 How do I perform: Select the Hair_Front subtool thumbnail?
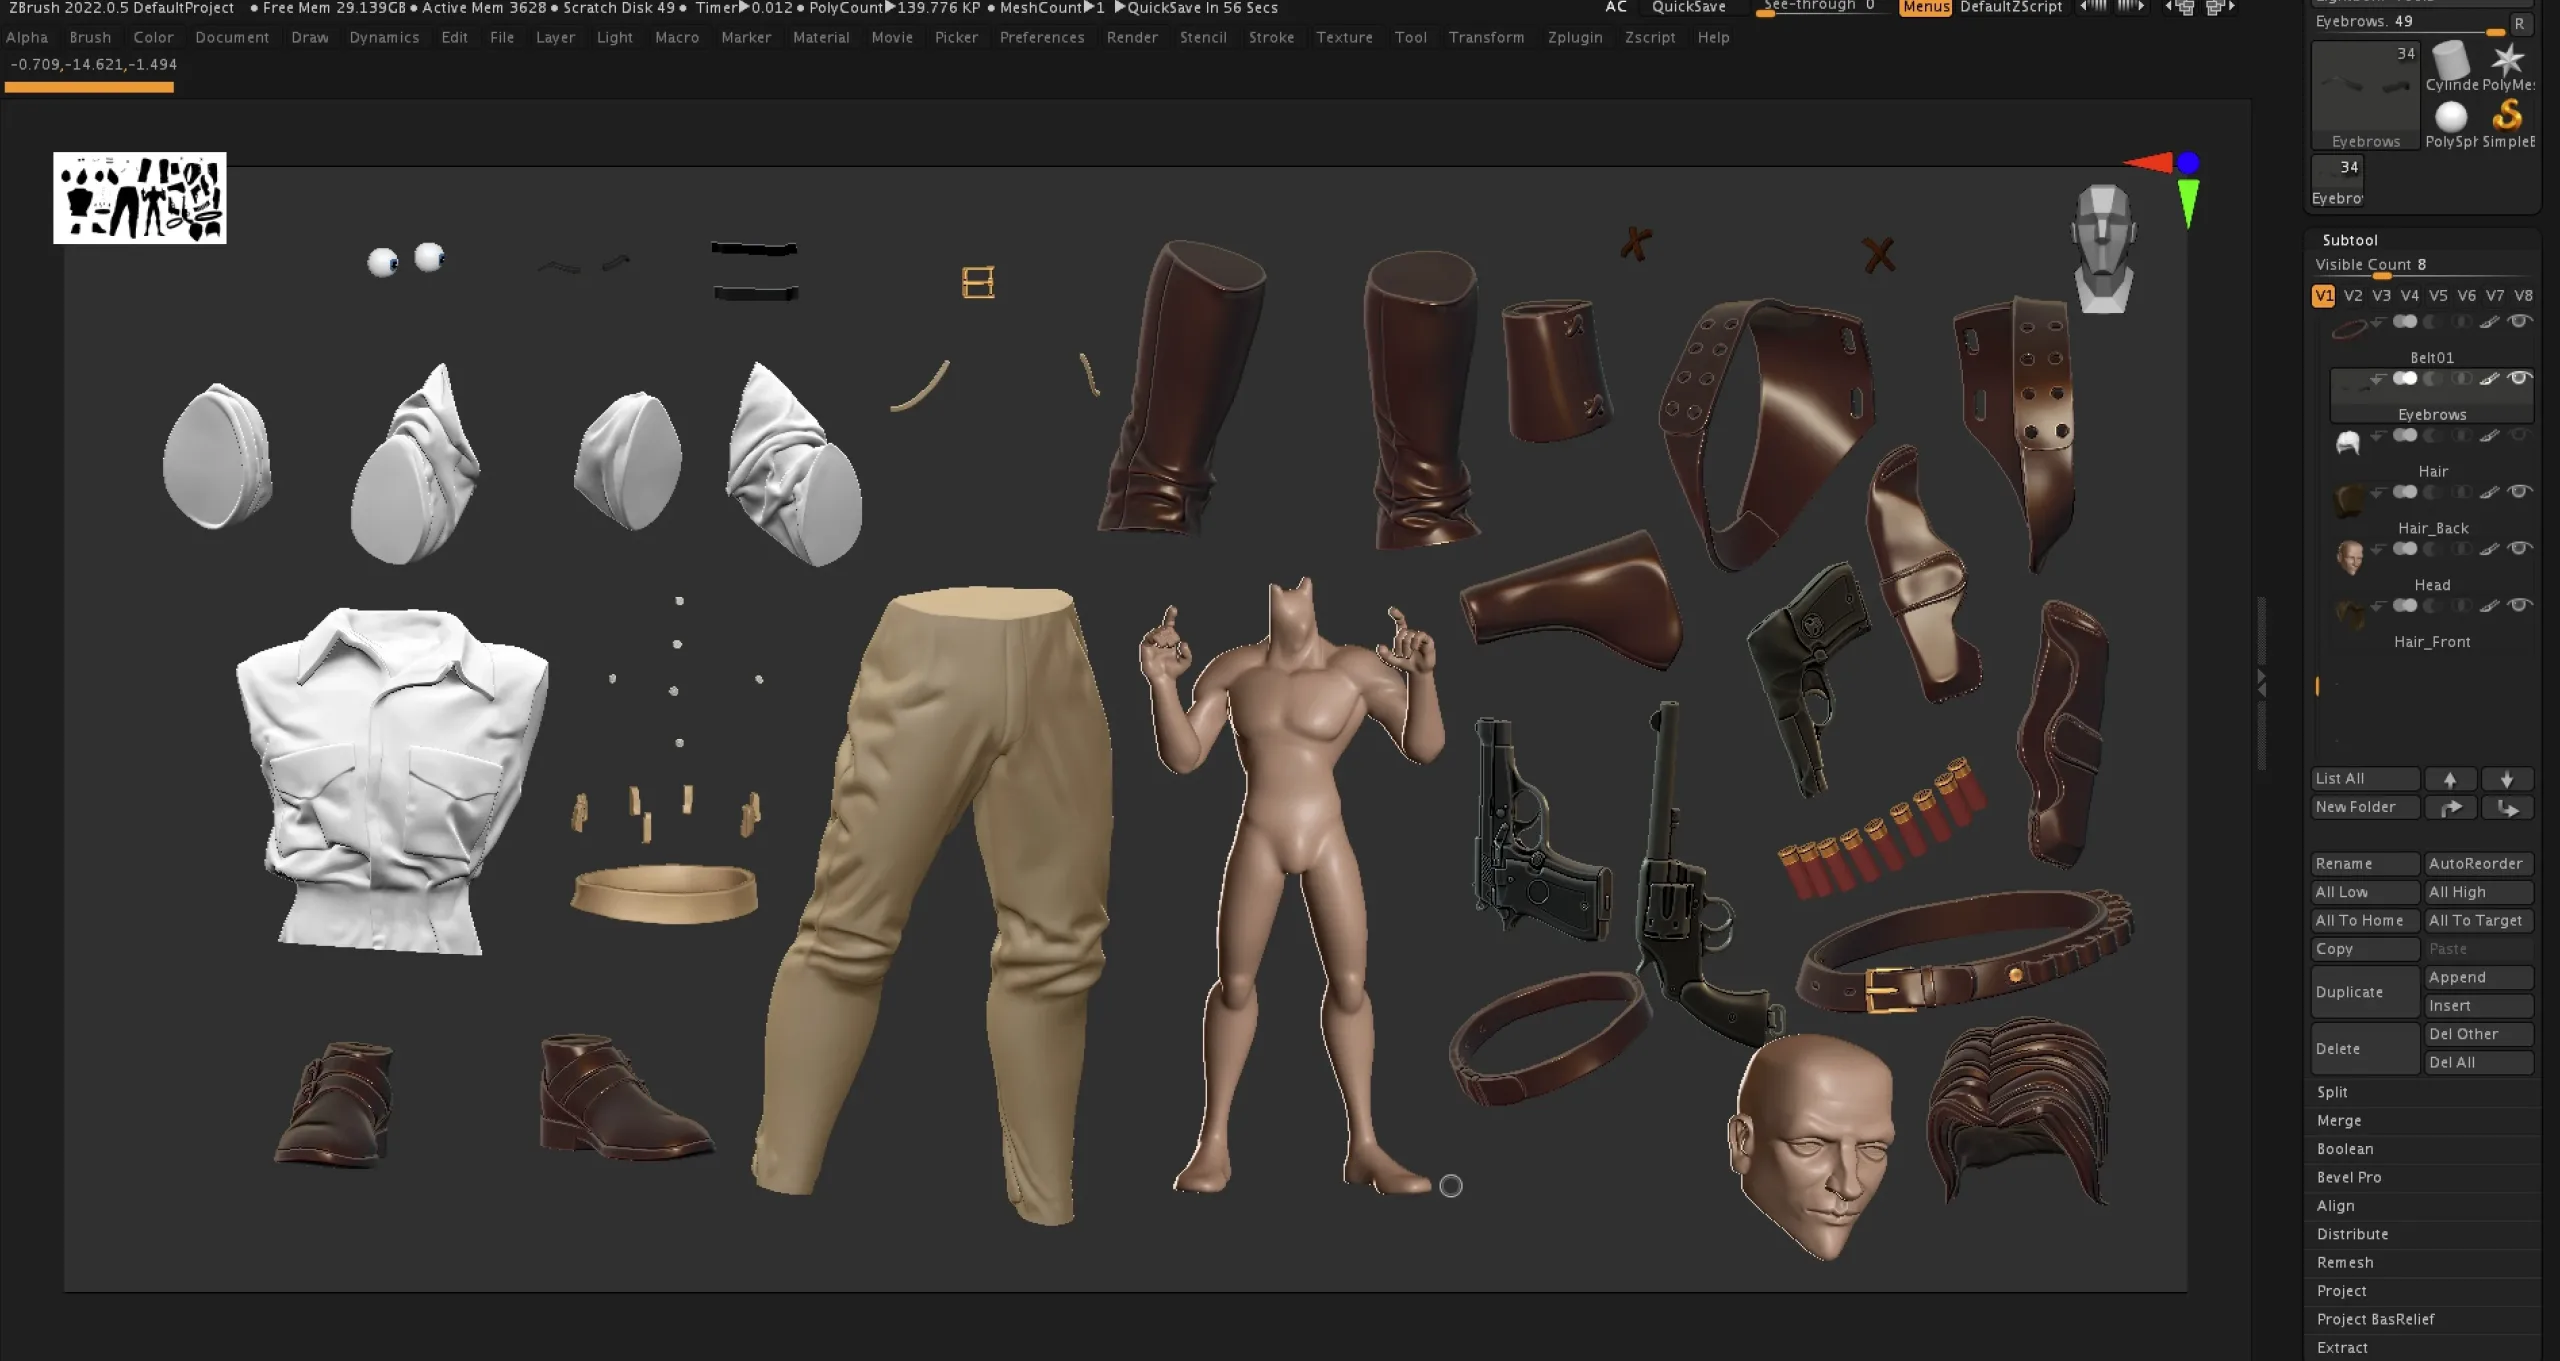[x=2350, y=613]
